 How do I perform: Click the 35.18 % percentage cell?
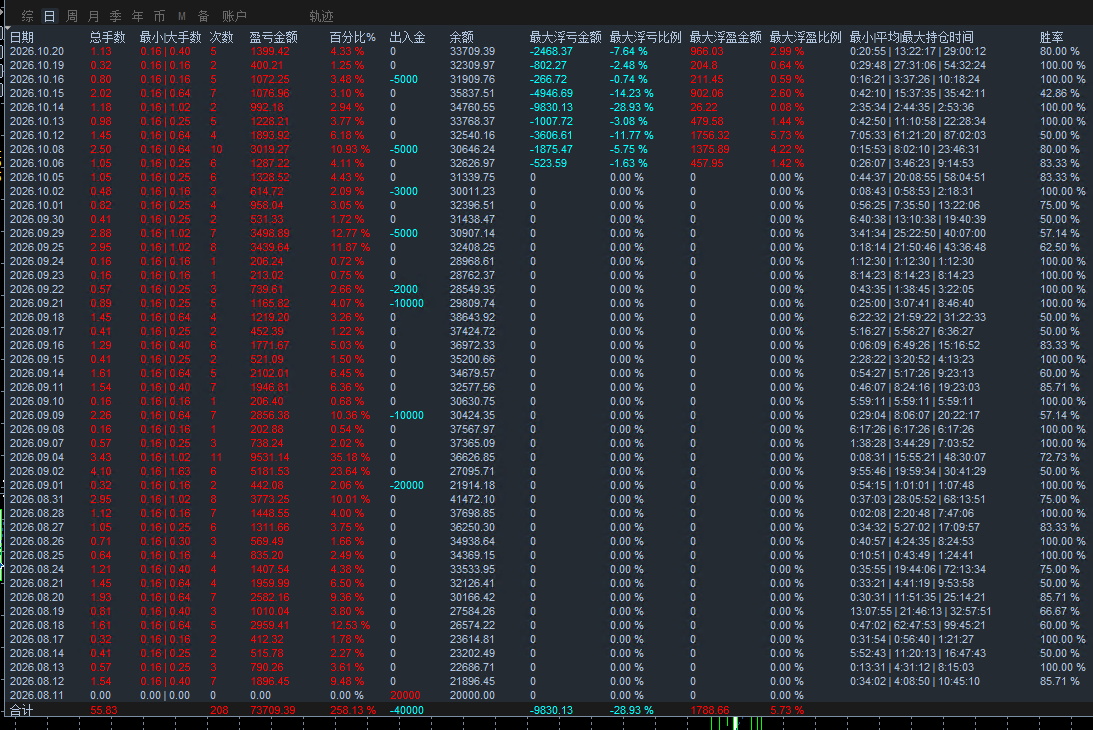(x=350, y=457)
